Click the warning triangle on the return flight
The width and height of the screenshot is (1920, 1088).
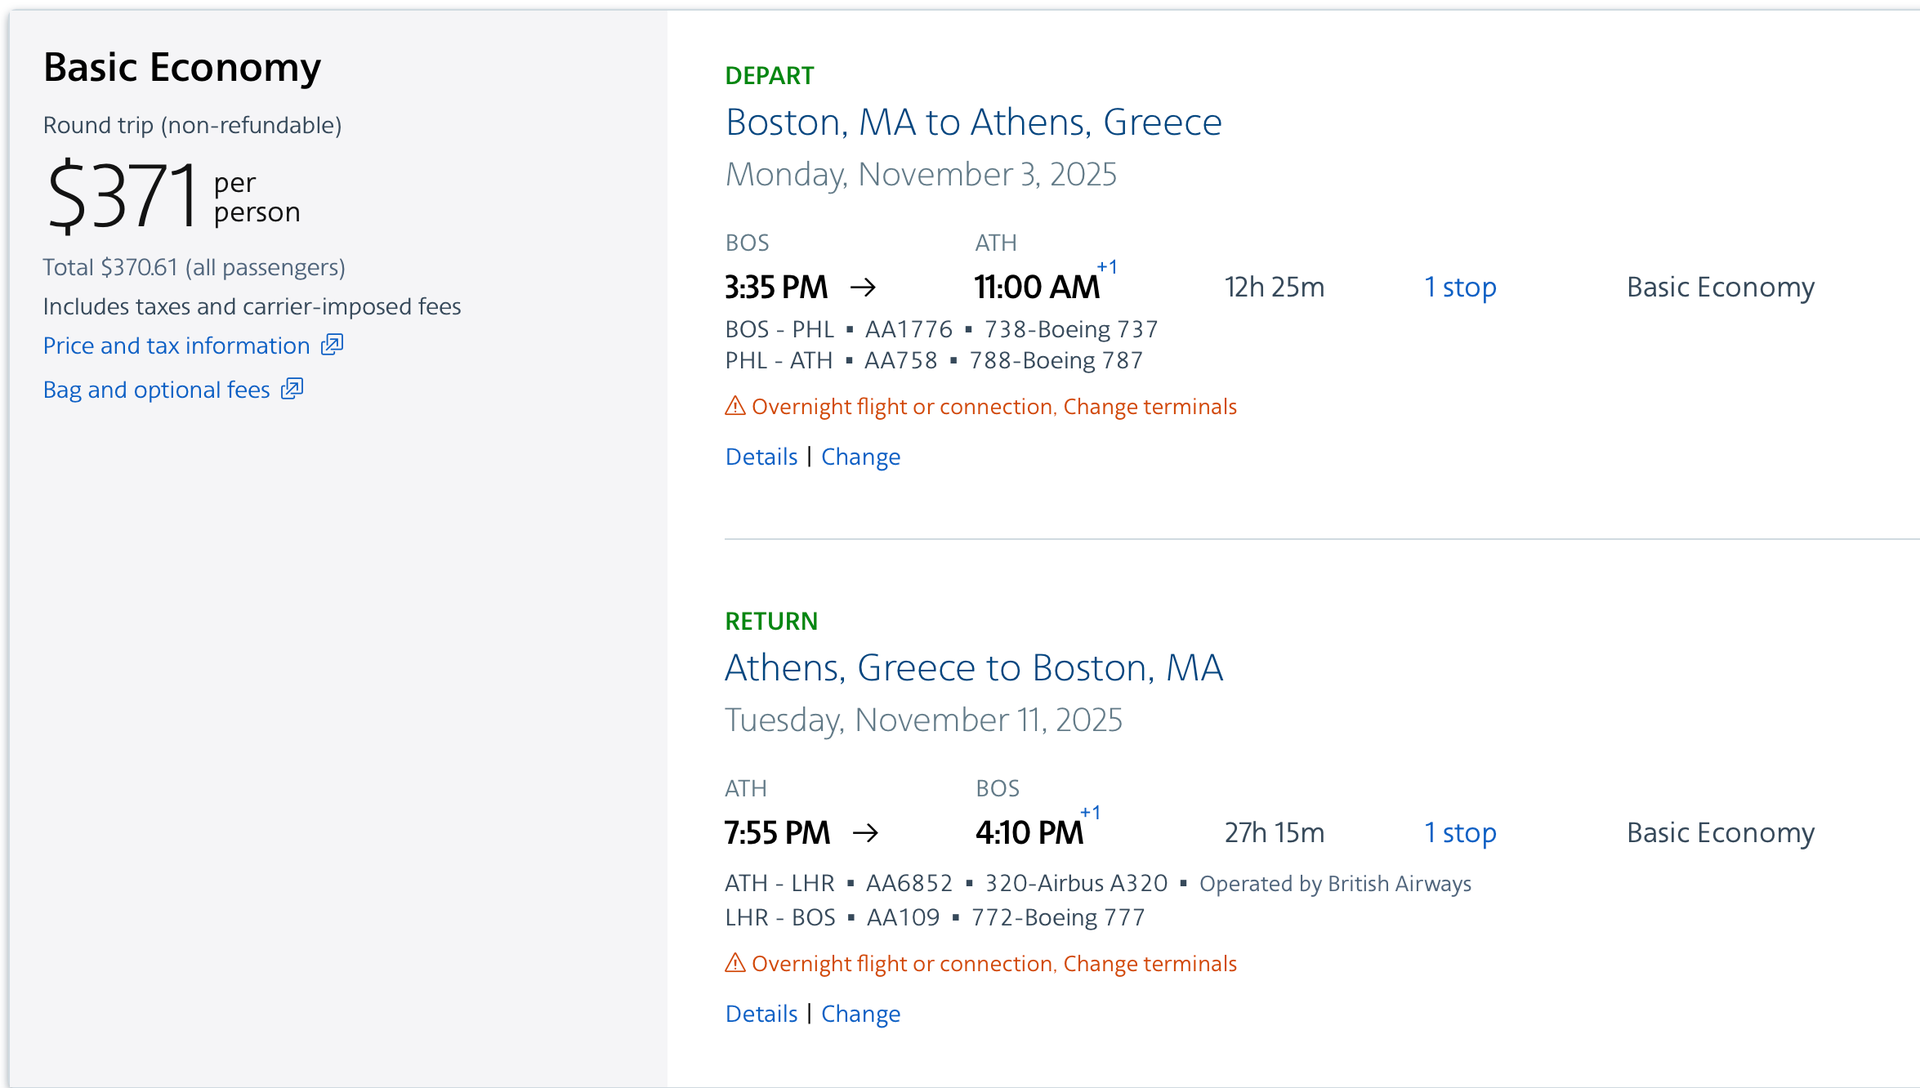(x=735, y=963)
